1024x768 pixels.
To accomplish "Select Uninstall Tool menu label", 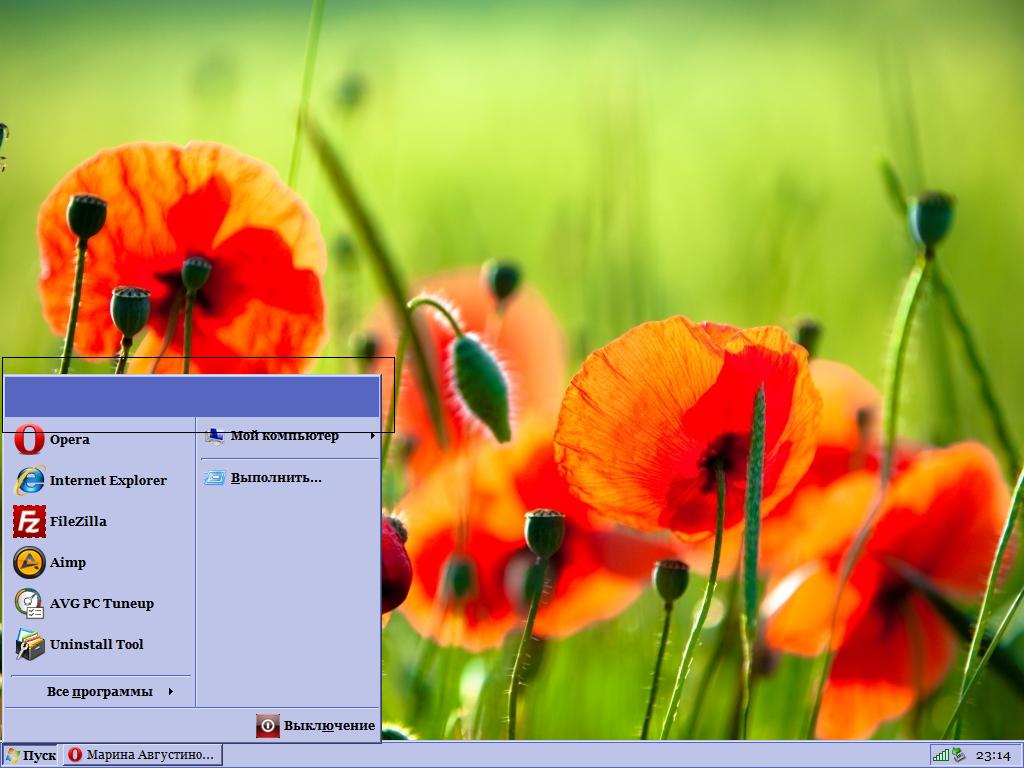I will [x=97, y=645].
